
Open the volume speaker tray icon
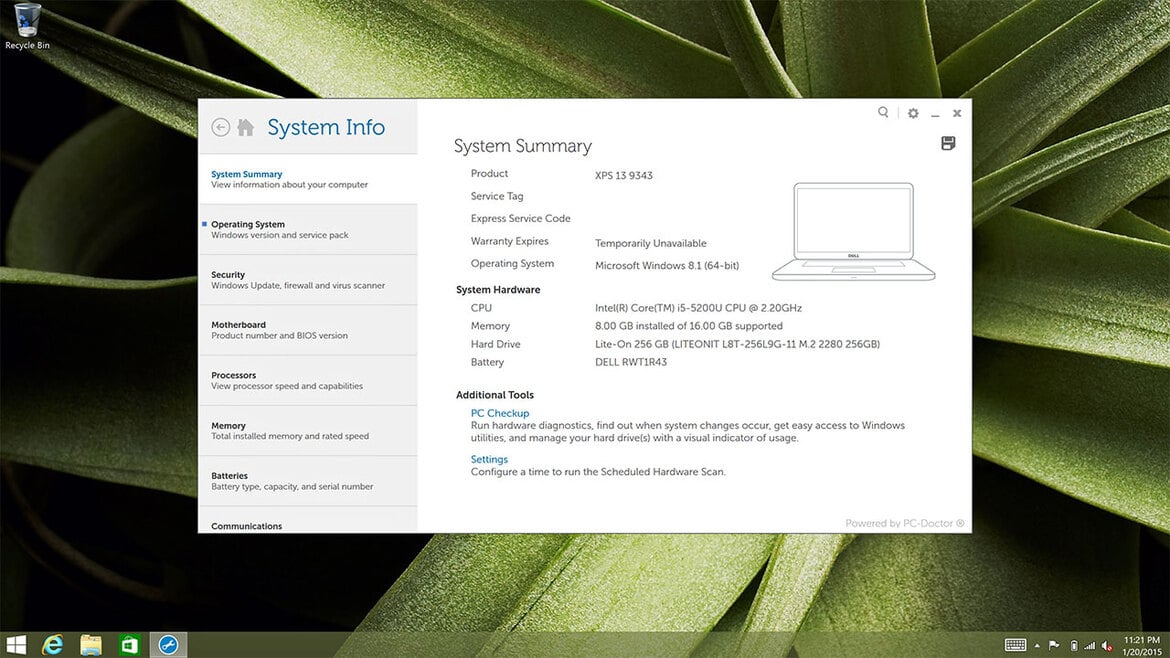click(x=1107, y=645)
